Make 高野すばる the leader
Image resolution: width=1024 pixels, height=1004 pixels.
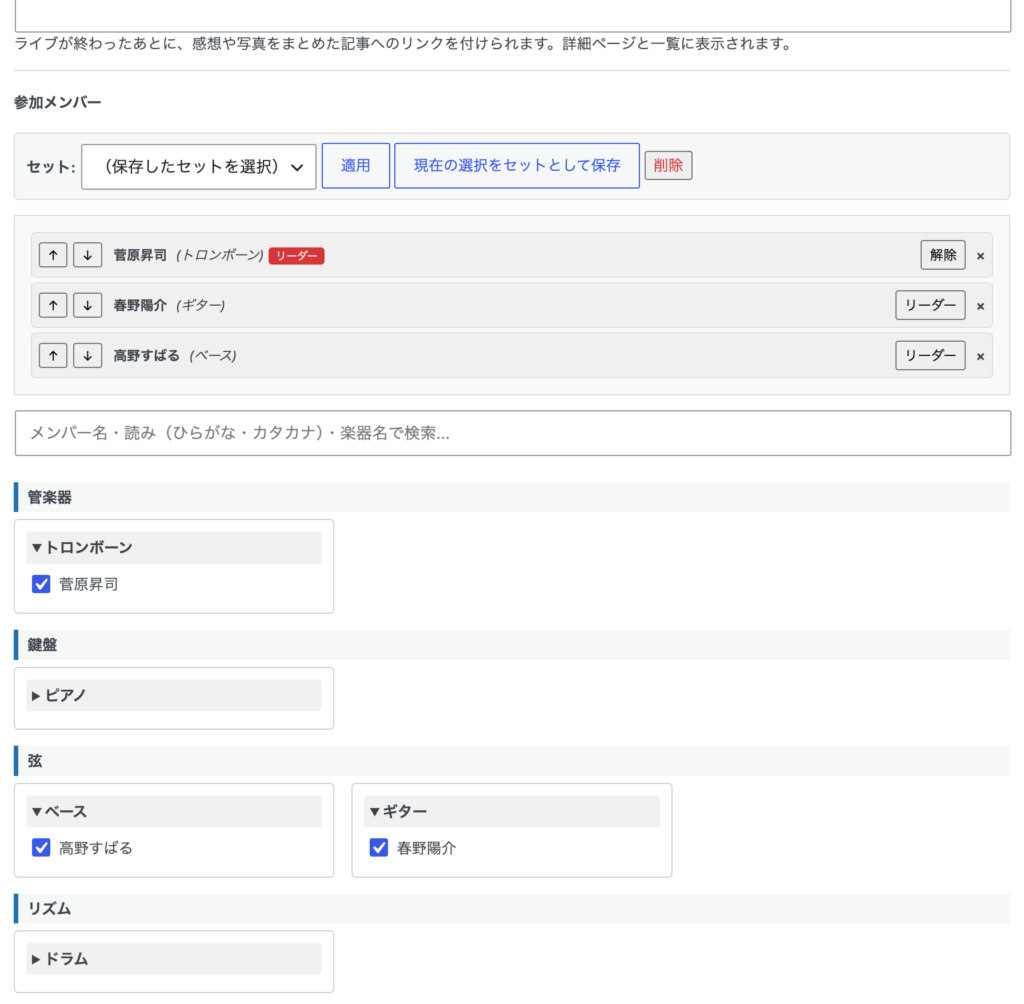[930, 355]
